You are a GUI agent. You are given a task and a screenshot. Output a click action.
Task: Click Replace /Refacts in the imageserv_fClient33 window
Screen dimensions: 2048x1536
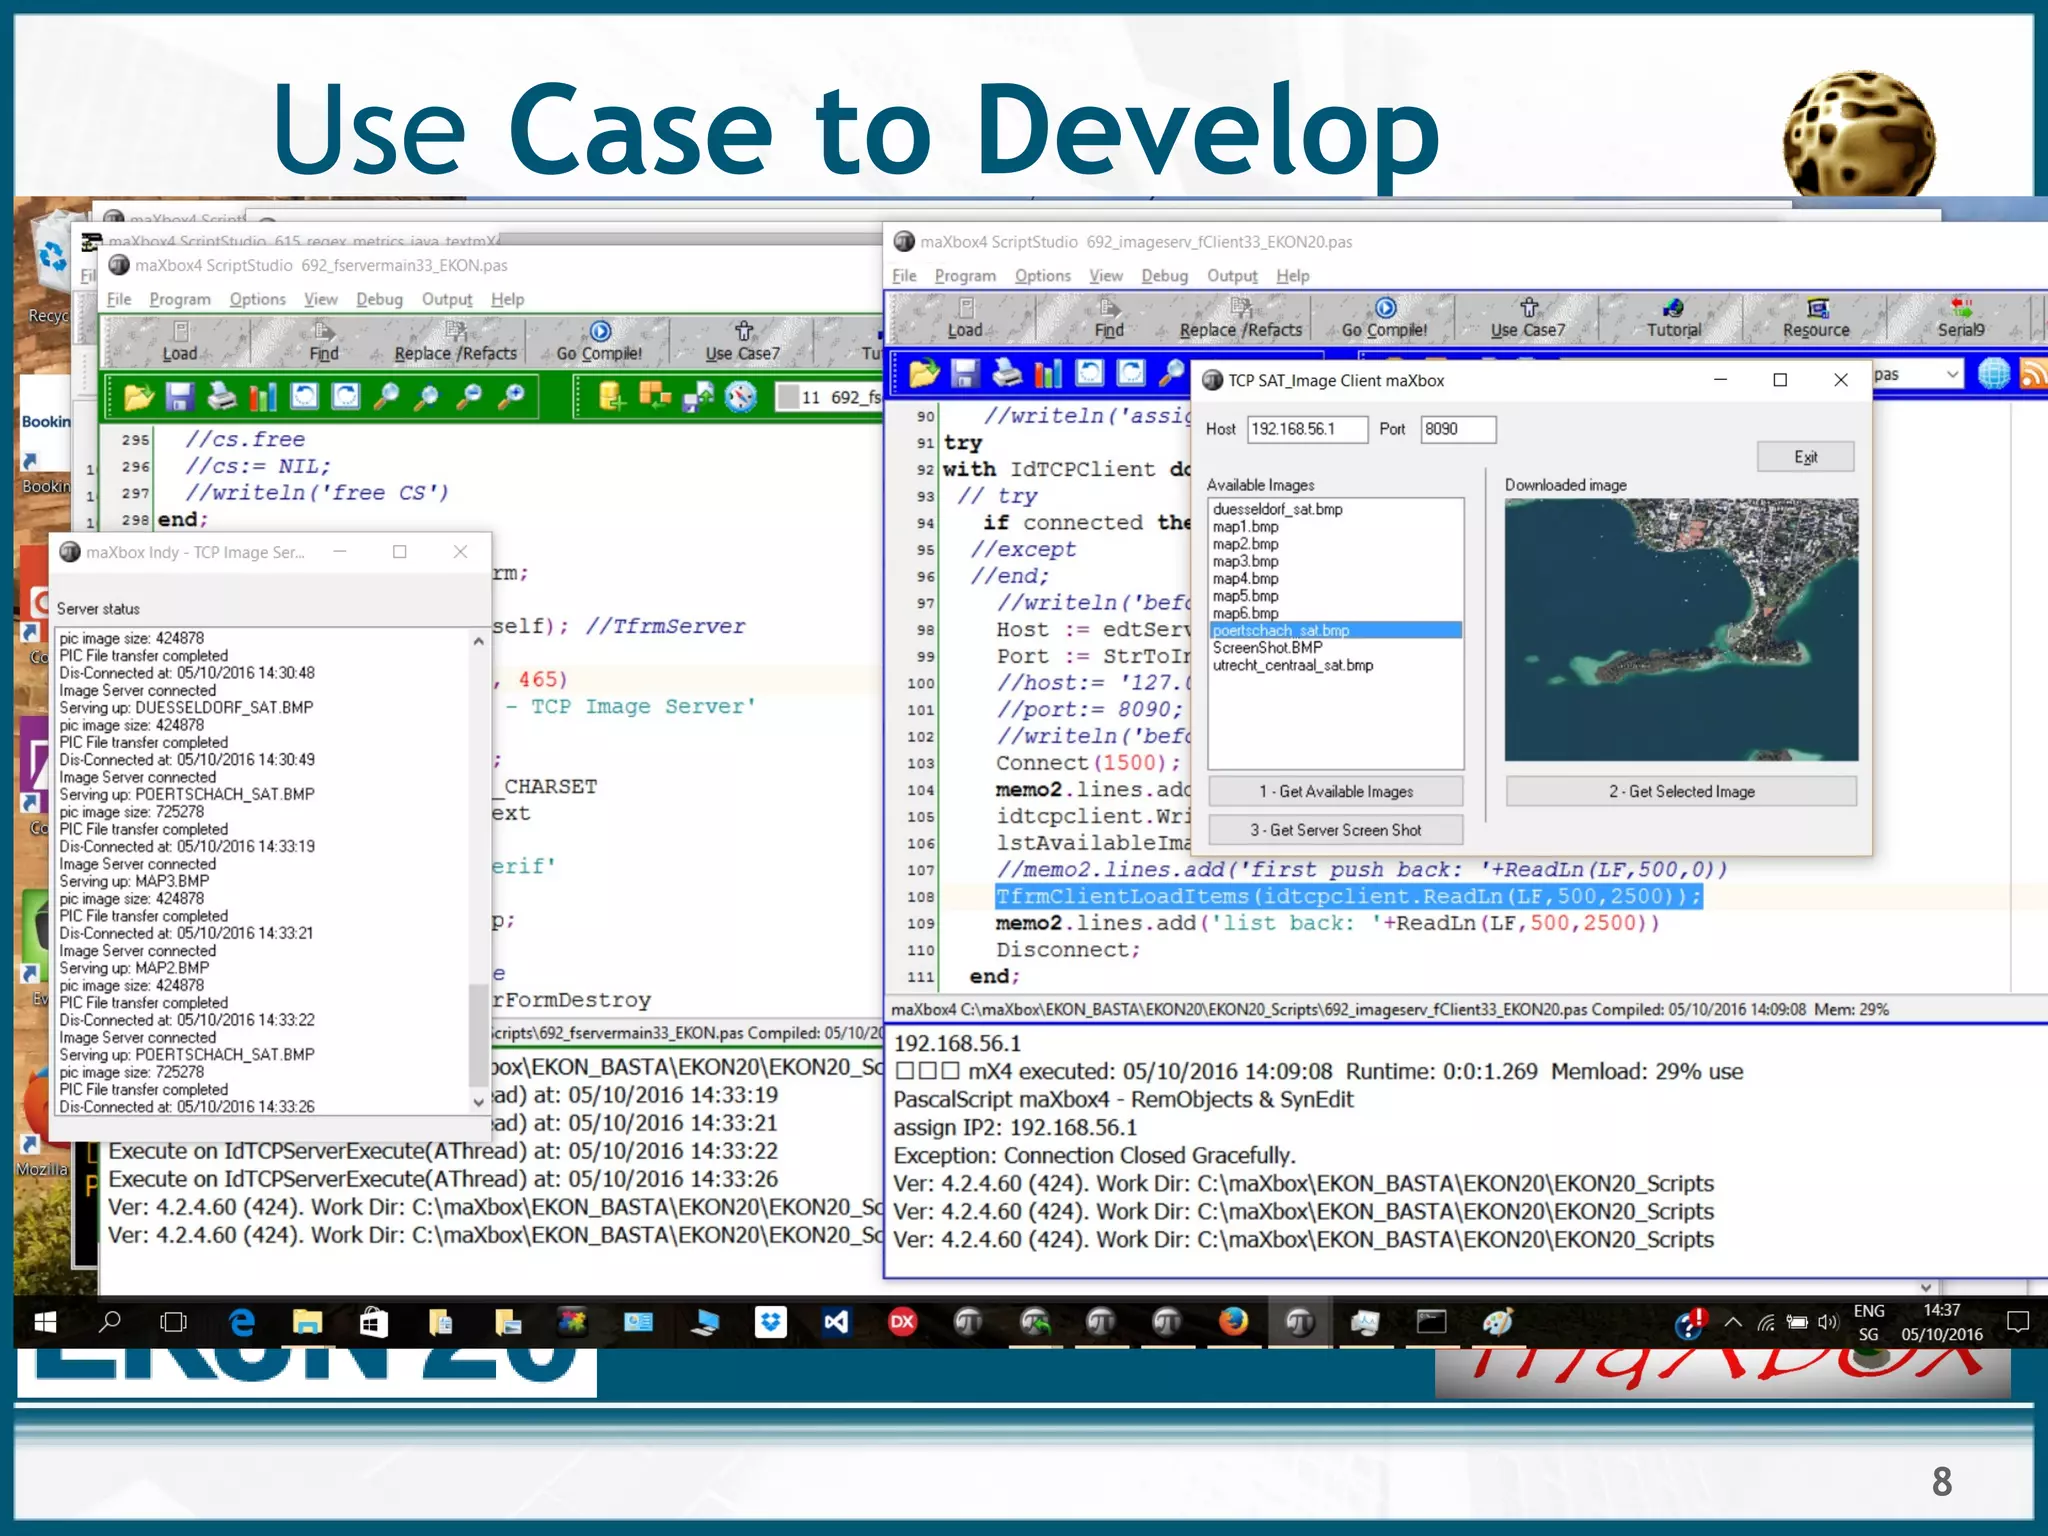(x=1241, y=318)
